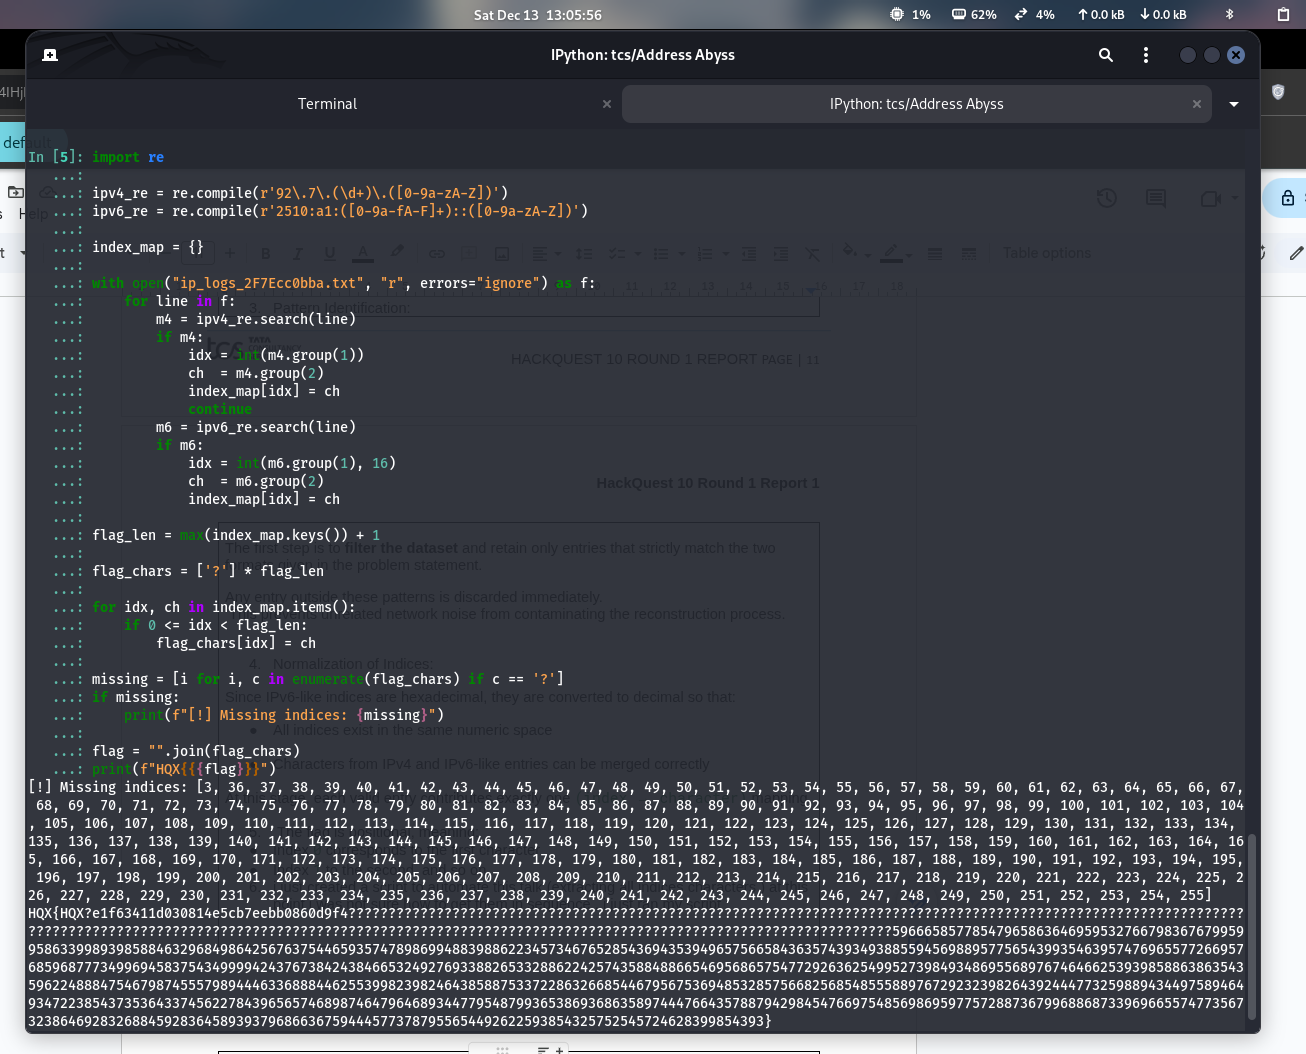Click the 'missing = [i for i, c' line
This screenshot has width=1306, height=1054.
tap(328, 679)
